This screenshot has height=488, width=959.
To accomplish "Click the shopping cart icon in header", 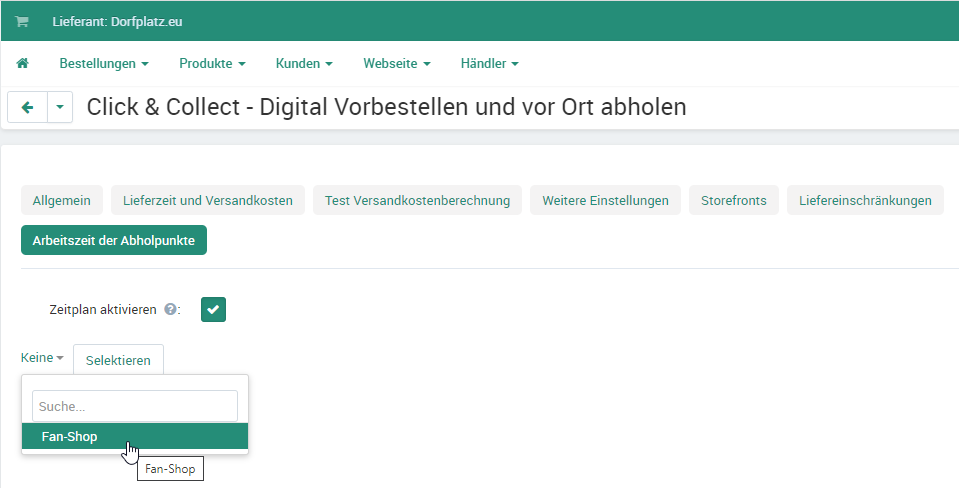I will 21,21.
